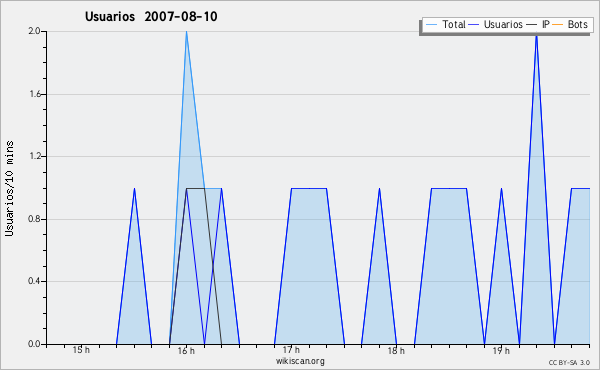Click the 19 h axis label

click(x=501, y=350)
